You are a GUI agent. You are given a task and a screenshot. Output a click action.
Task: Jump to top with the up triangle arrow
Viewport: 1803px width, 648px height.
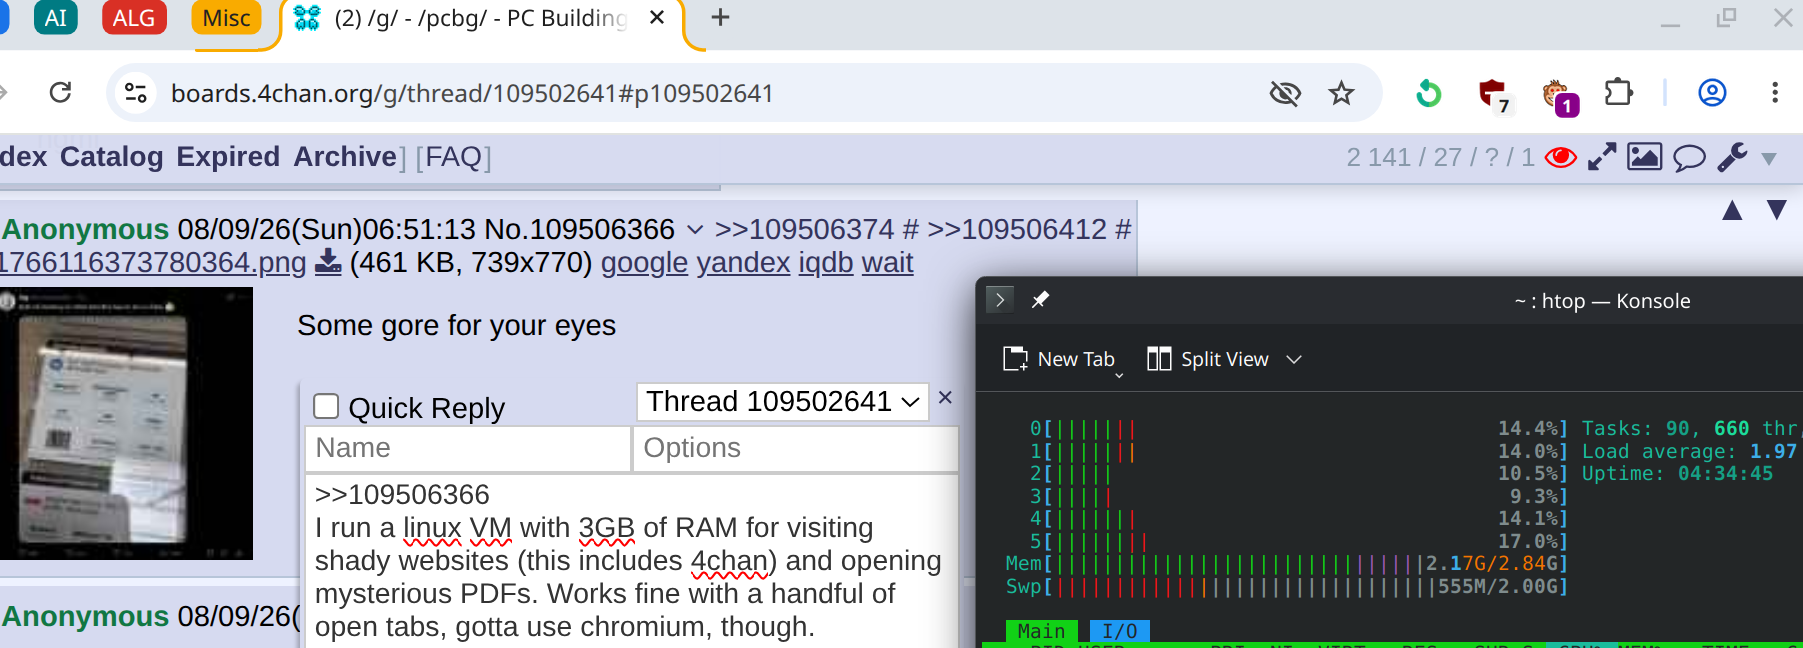[1732, 210]
